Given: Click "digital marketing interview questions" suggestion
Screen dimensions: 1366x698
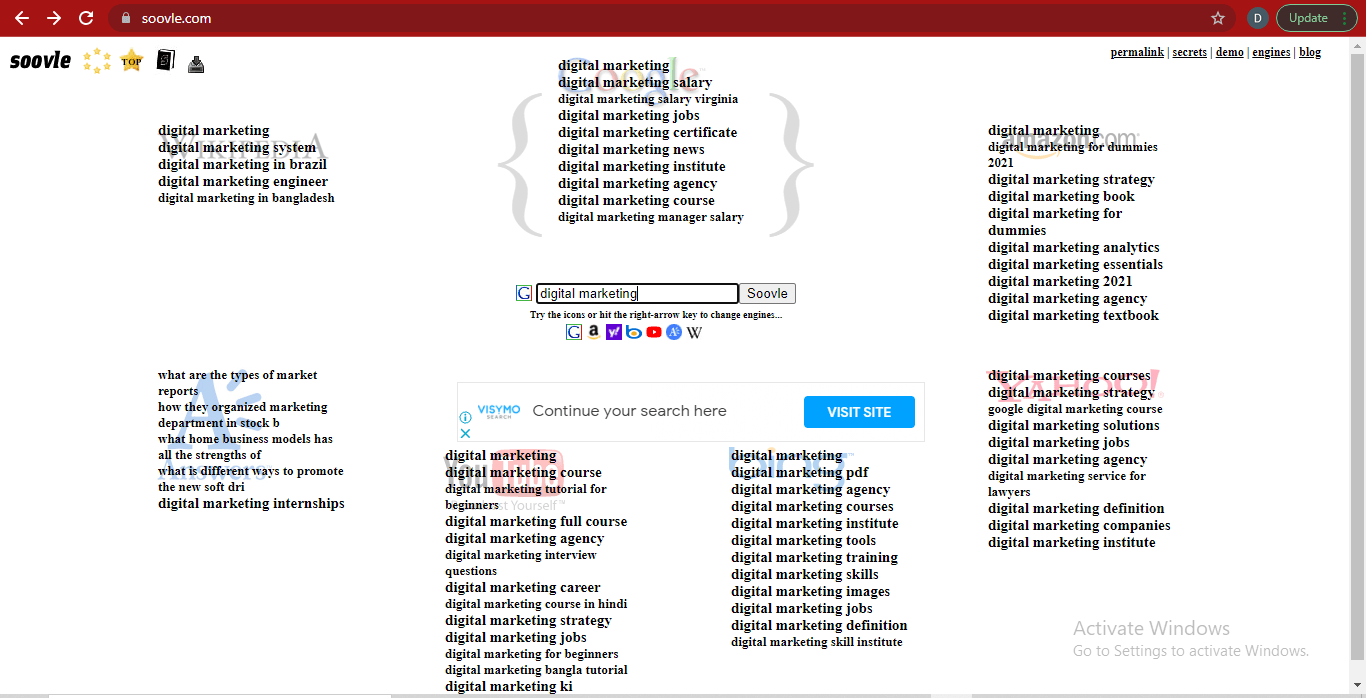Looking at the screenshot, I should pyautogui.click(x=521, y=563).
